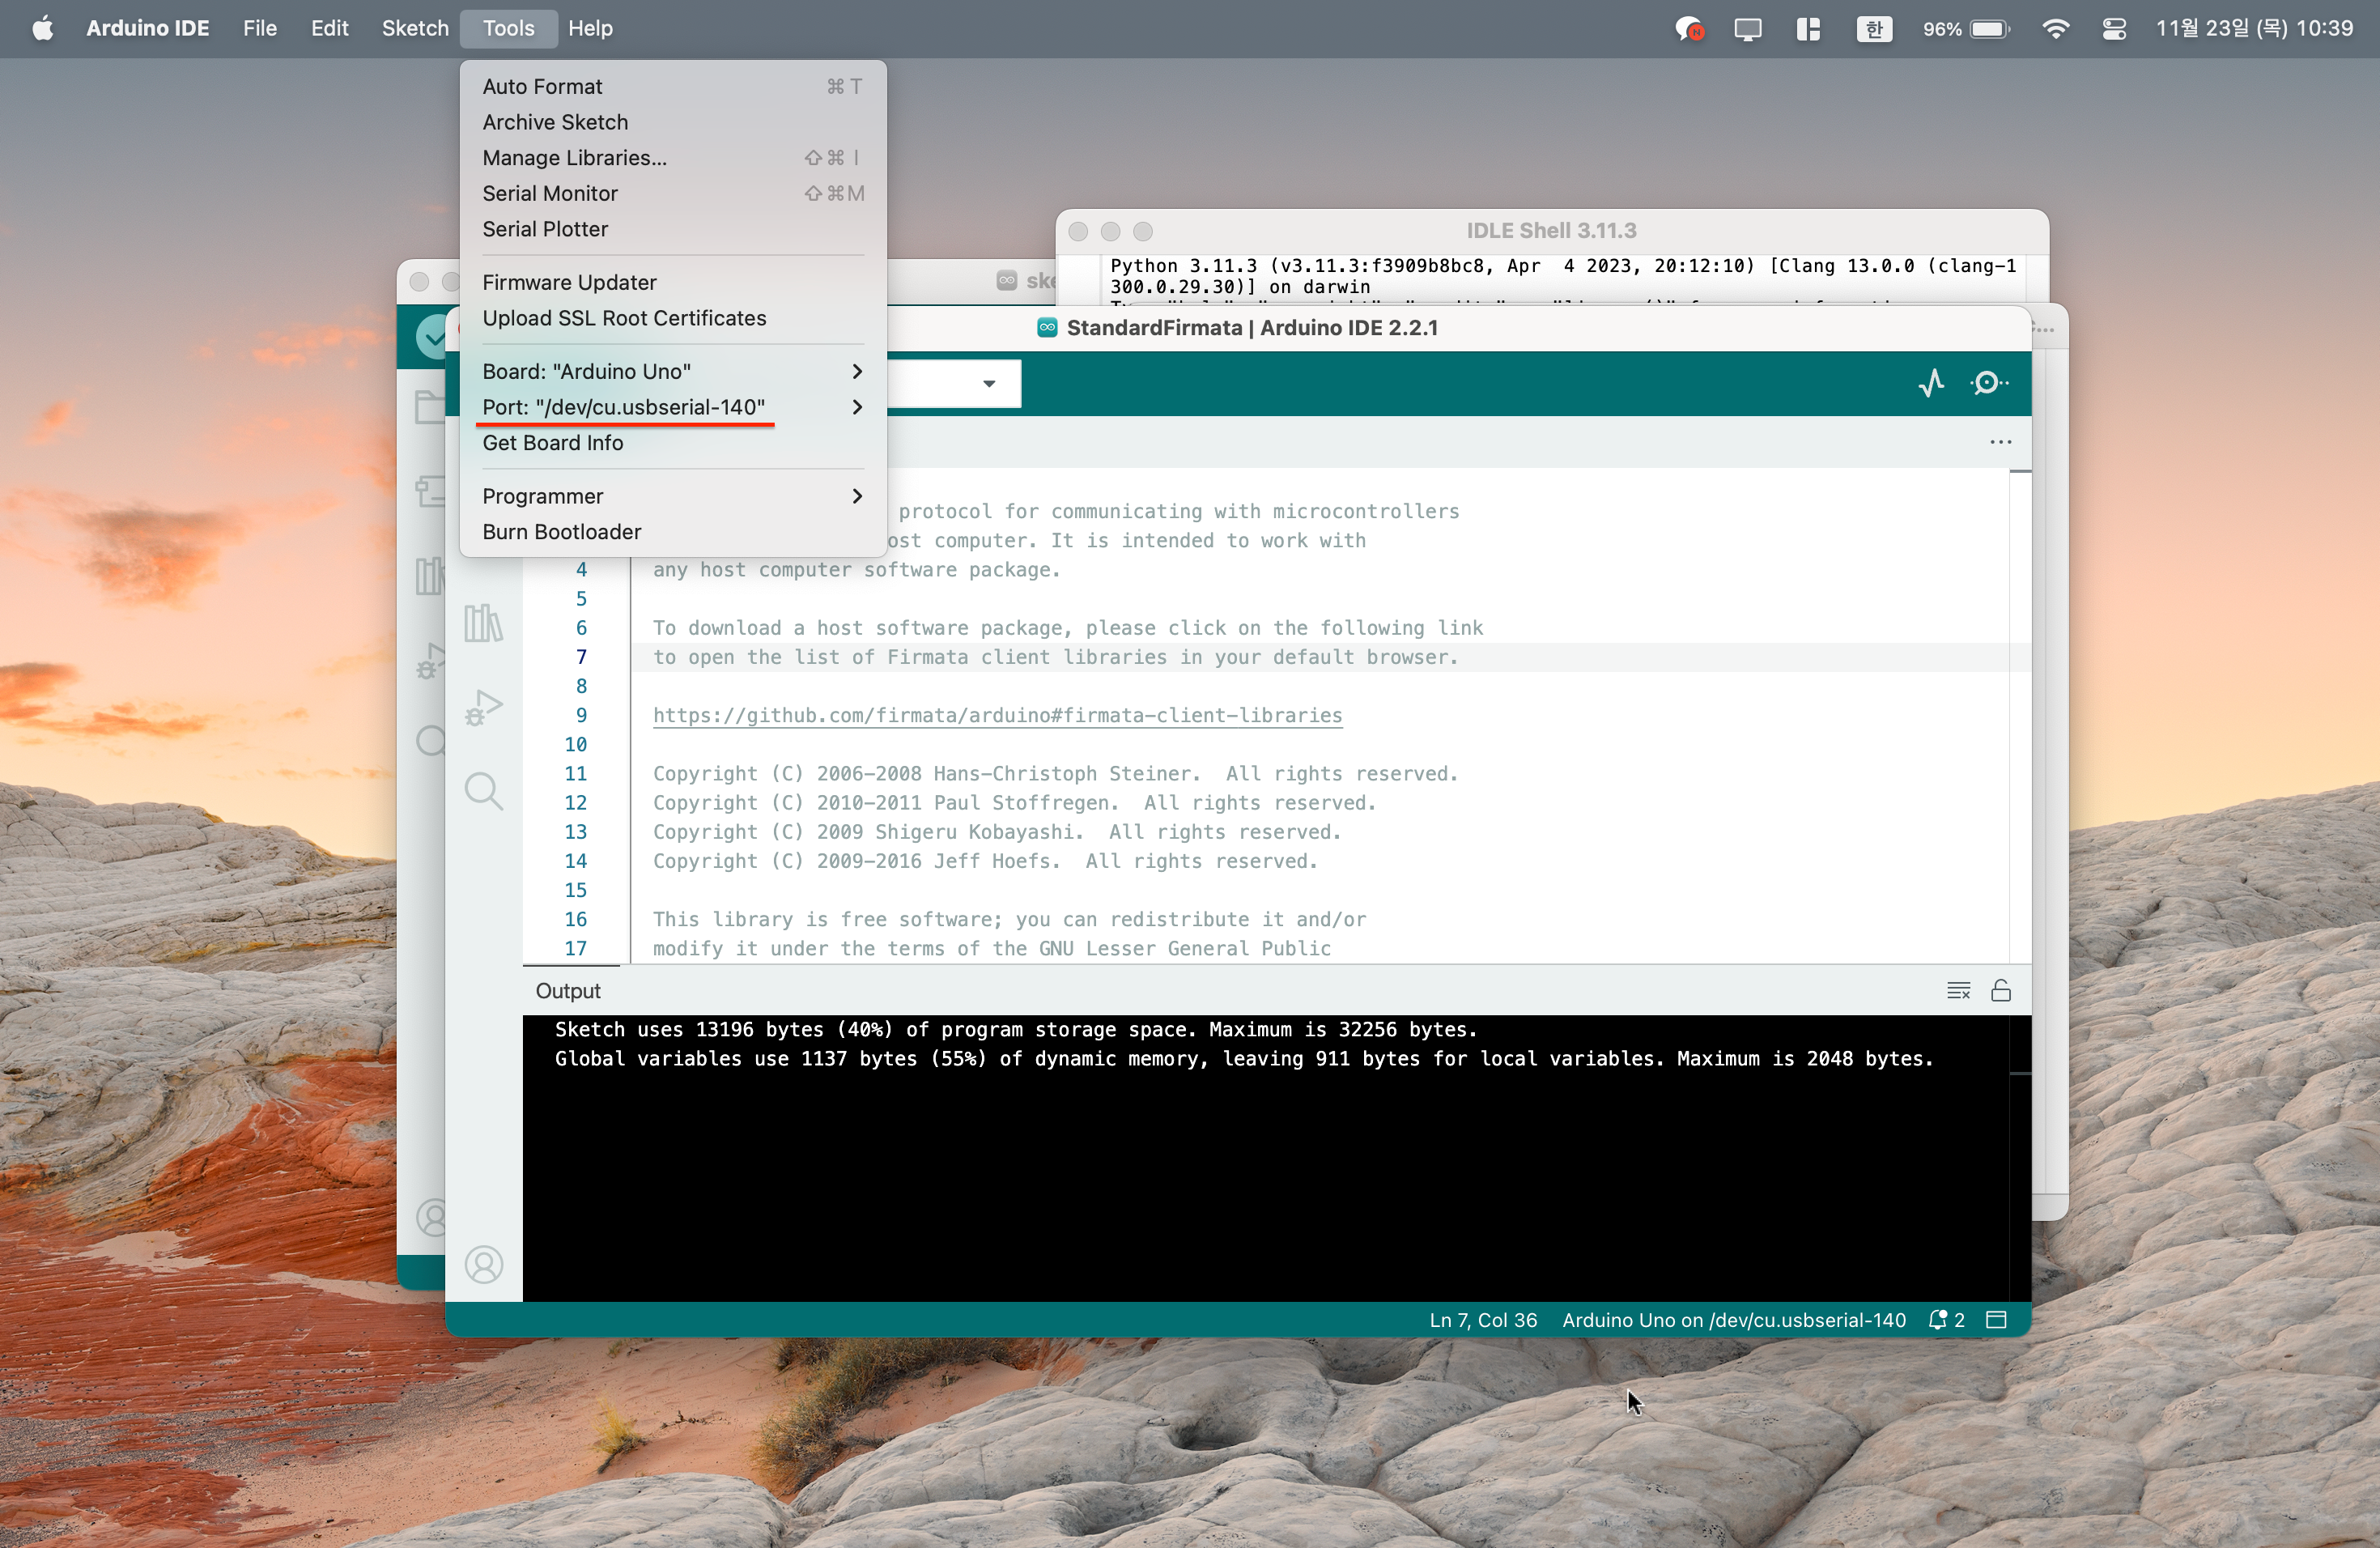Click the user account profile icon
The height and width of the screenshot is (1548, 2380).
pyautogui.click(x=483, y=1264)
